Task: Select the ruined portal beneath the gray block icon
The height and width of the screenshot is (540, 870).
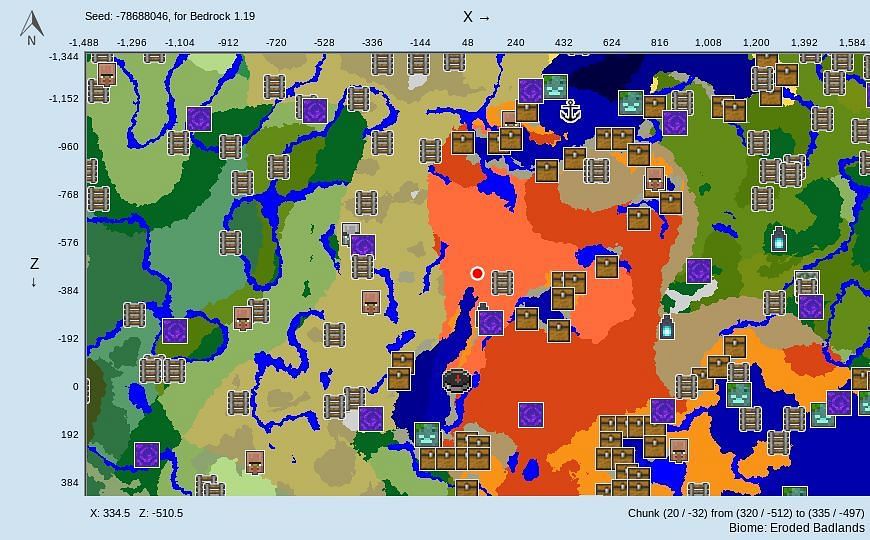Action: click(x=363, y=247)
